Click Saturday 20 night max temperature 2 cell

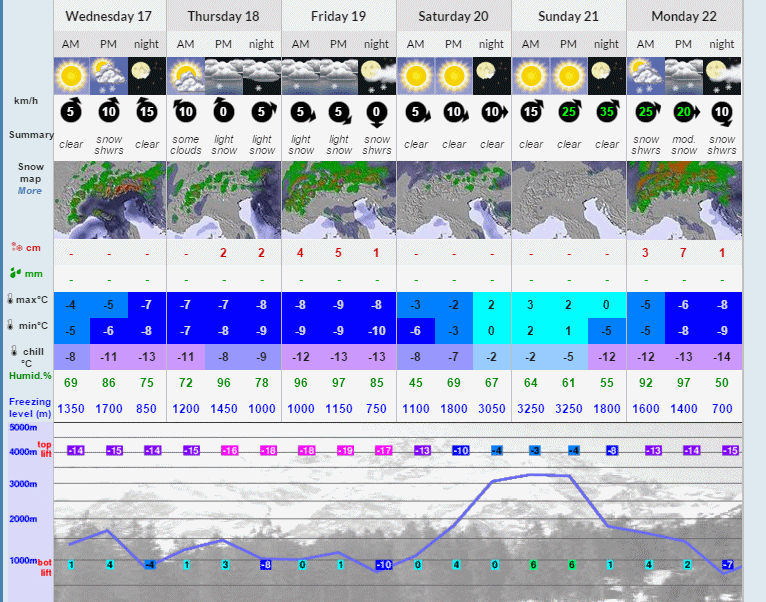click(491, 305)
